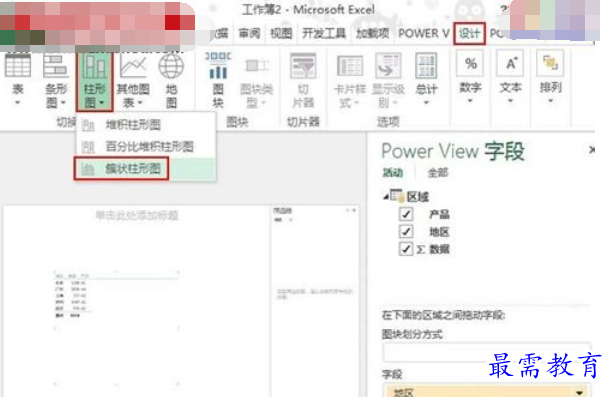The image size is (610, 397).
Task: Uncheck the 数据 field checkbox
Action: tap(406, 249)
